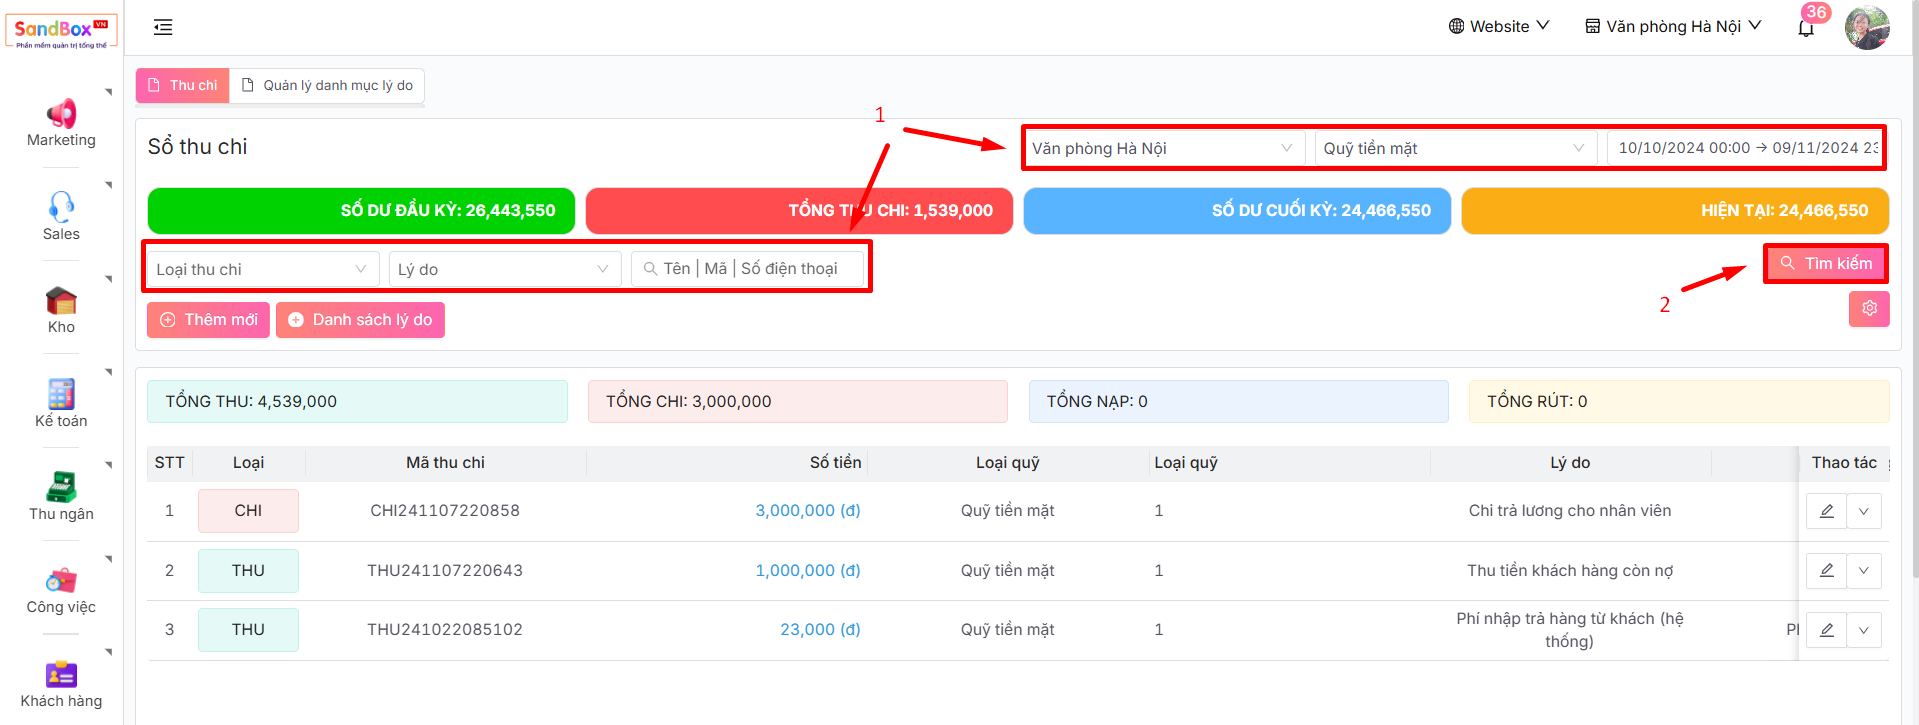Open the Kho warehouse icon
The width and height of the screenshot is (1919, 725).
point(61,300)
